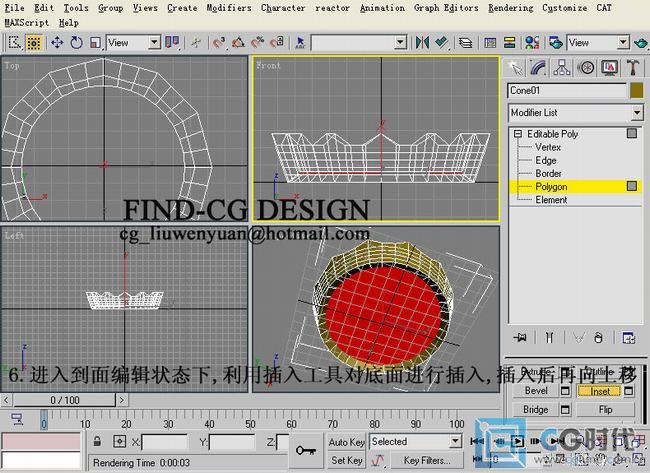Viewport: 650px width, 473px height.
Task: Open the Bevel settings box
Action: click(565, 391)
